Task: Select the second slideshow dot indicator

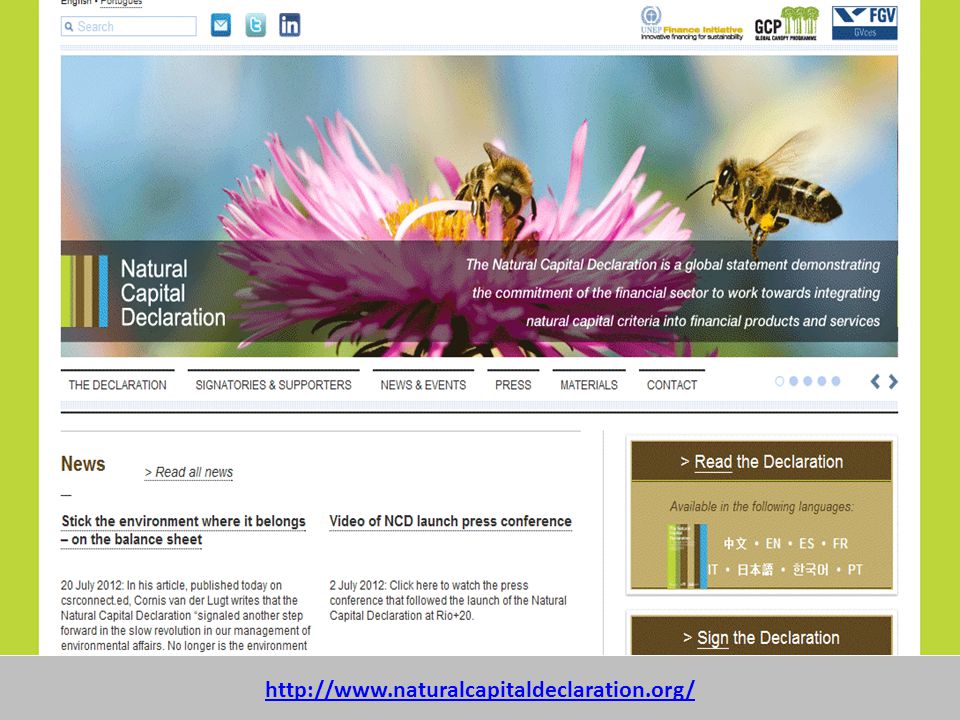Action: [793, 381]
